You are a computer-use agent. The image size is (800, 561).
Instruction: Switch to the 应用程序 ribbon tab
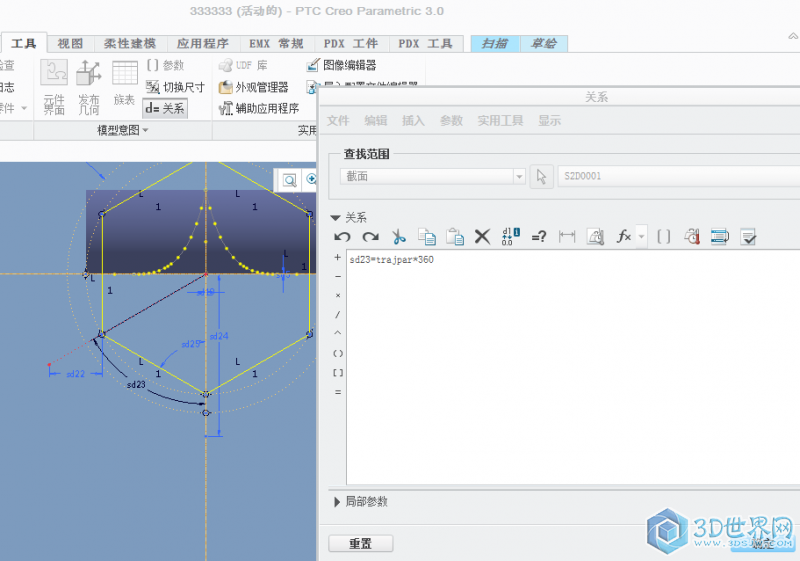203,43
